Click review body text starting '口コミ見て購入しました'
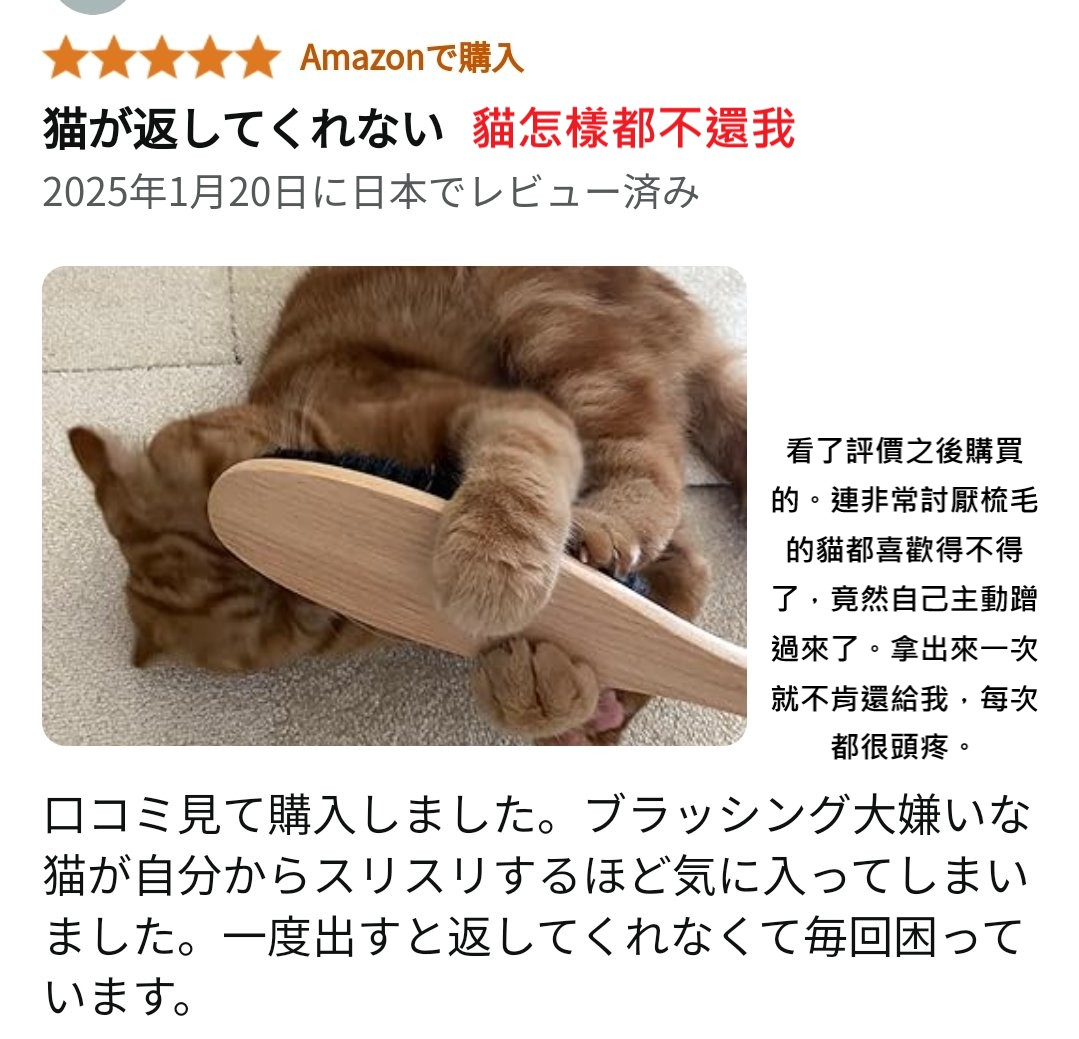The width and height of the screenshot is (1079, 1039). [537, 815]
